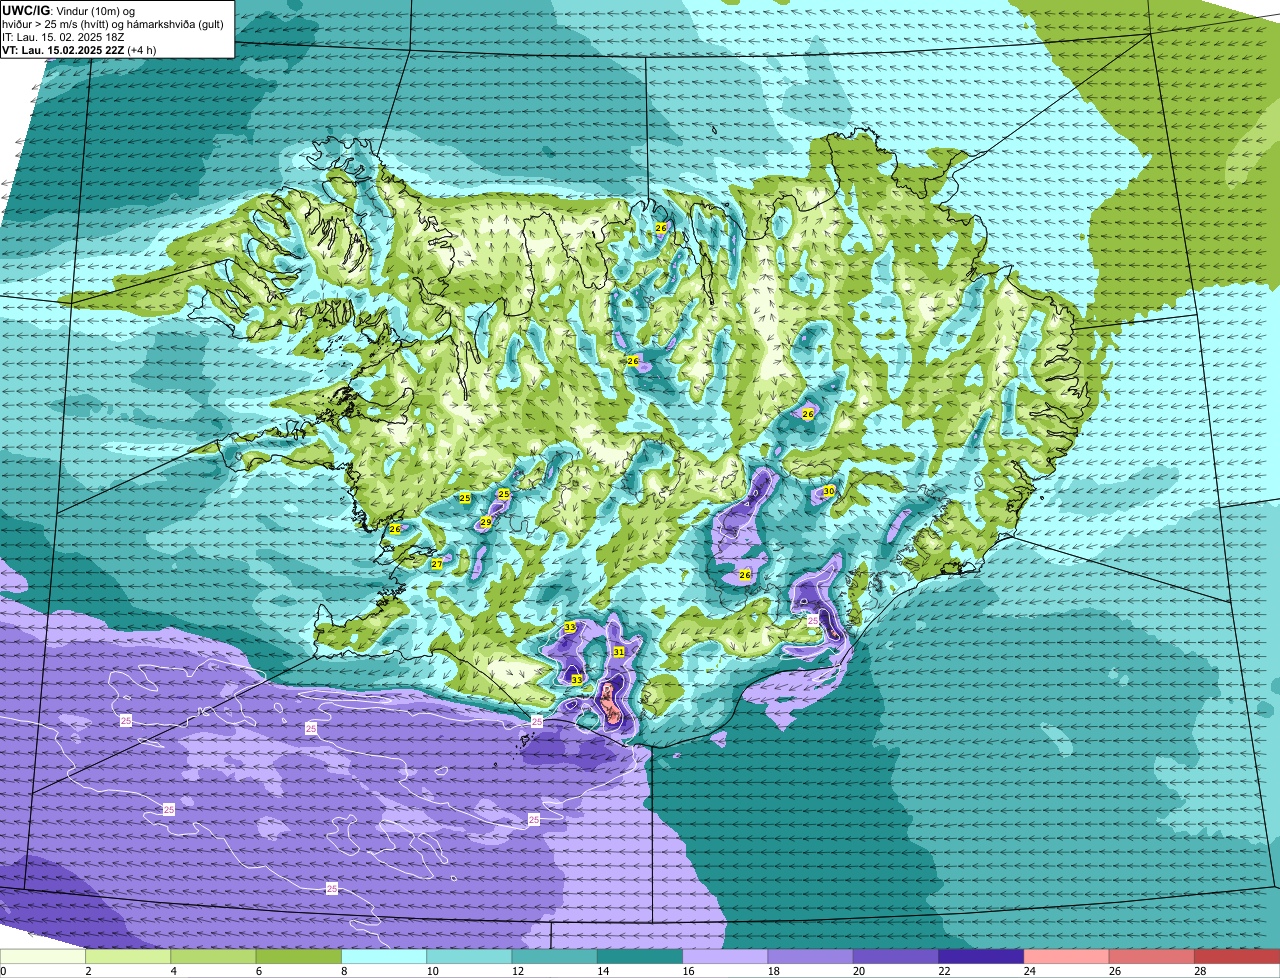This screenshot has width=1280, height=978.
Task: Click the yellow '31' gust label
Action: (619, 651)
